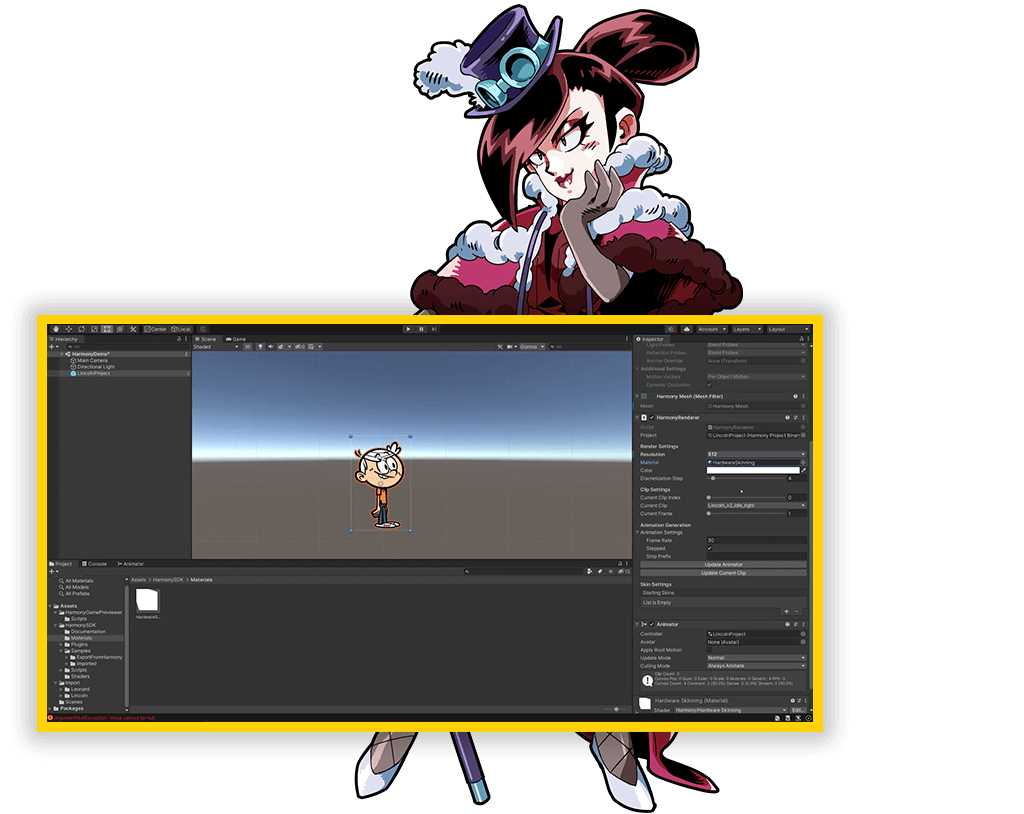
Task: Click the Color swatch field
Action: tap(753, 470)
